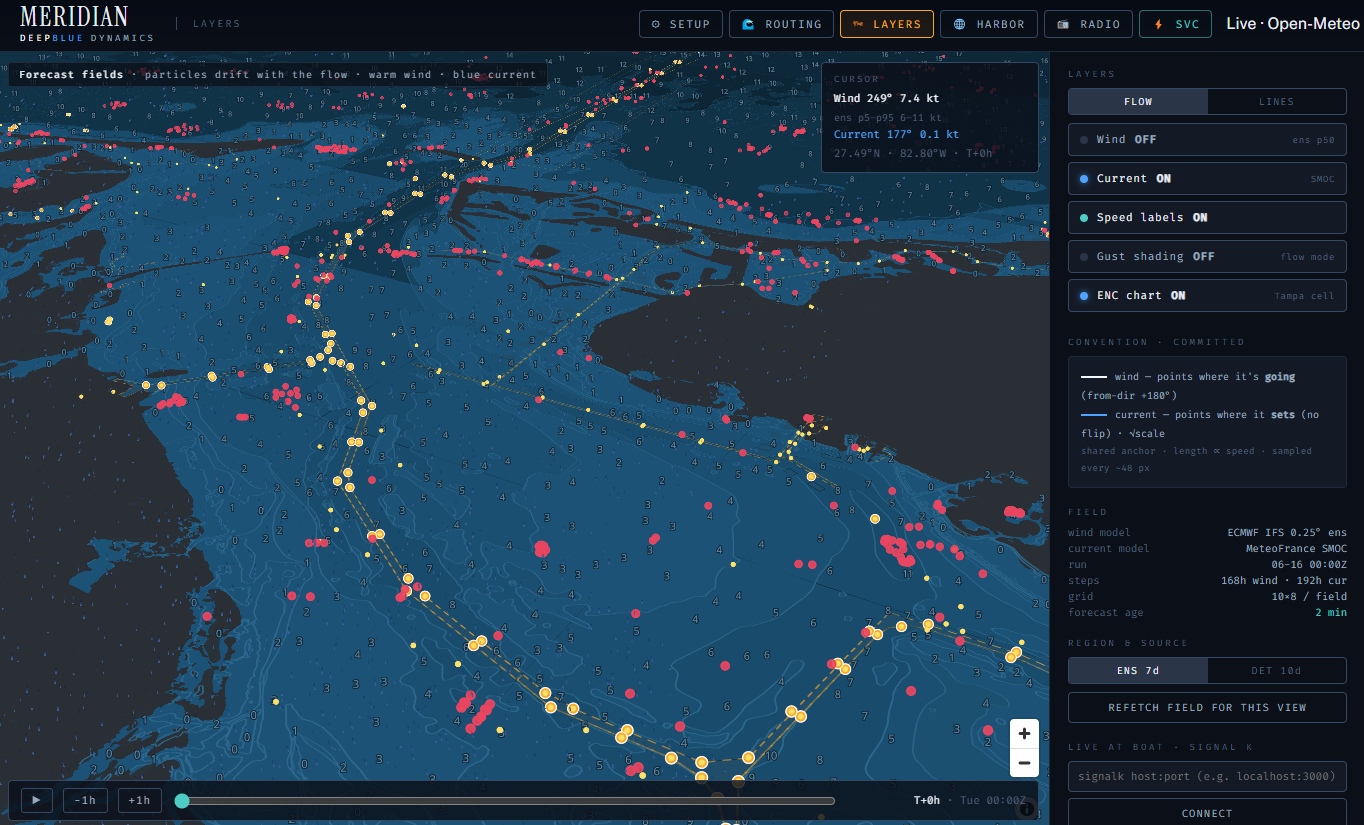This screenshot has width=1364, height=825.
Task: Click the Connect button for Signal K
Action: [1207, 812]
